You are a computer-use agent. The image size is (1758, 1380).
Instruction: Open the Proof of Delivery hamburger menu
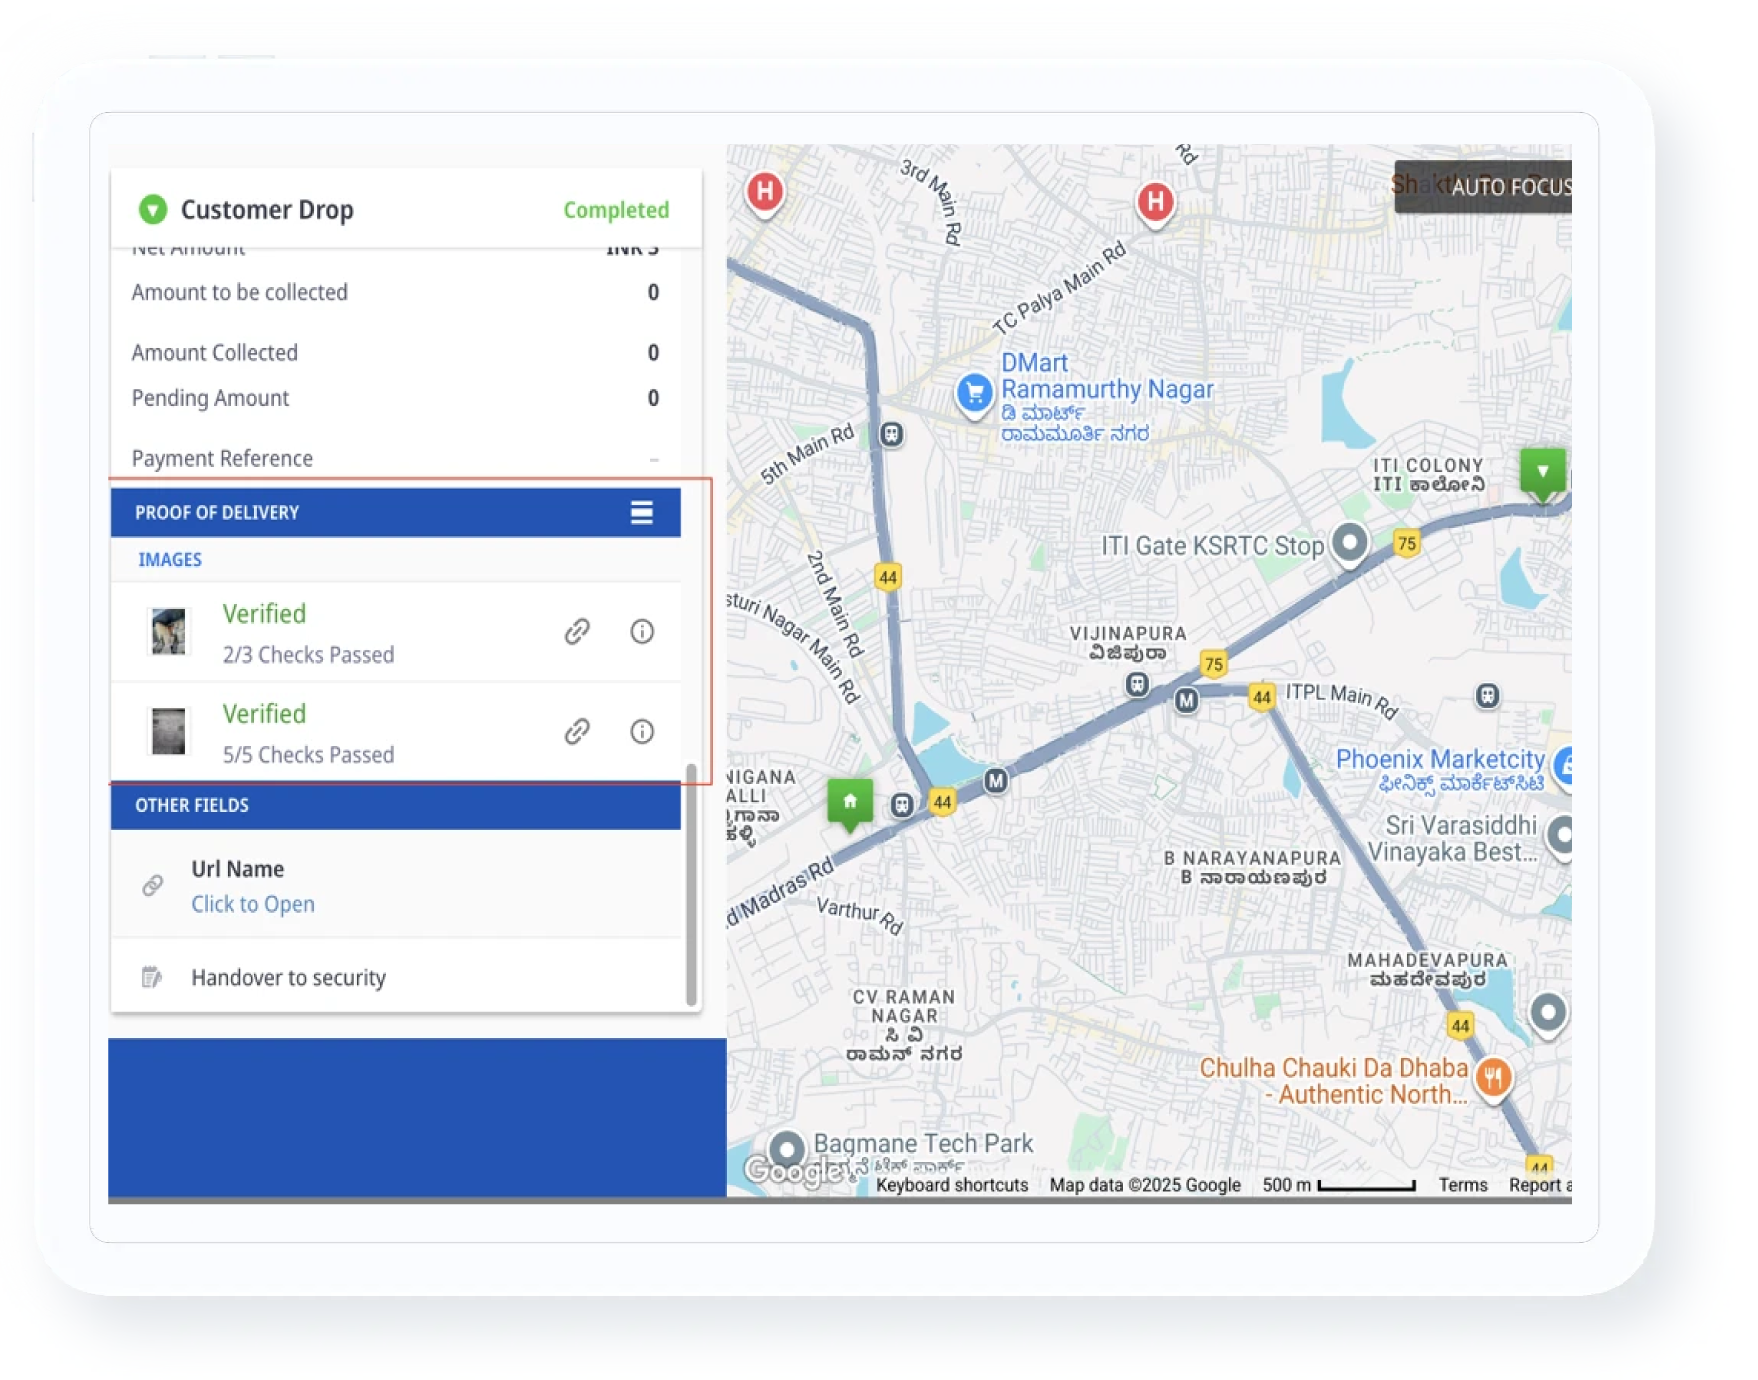(x=641, y=513)
